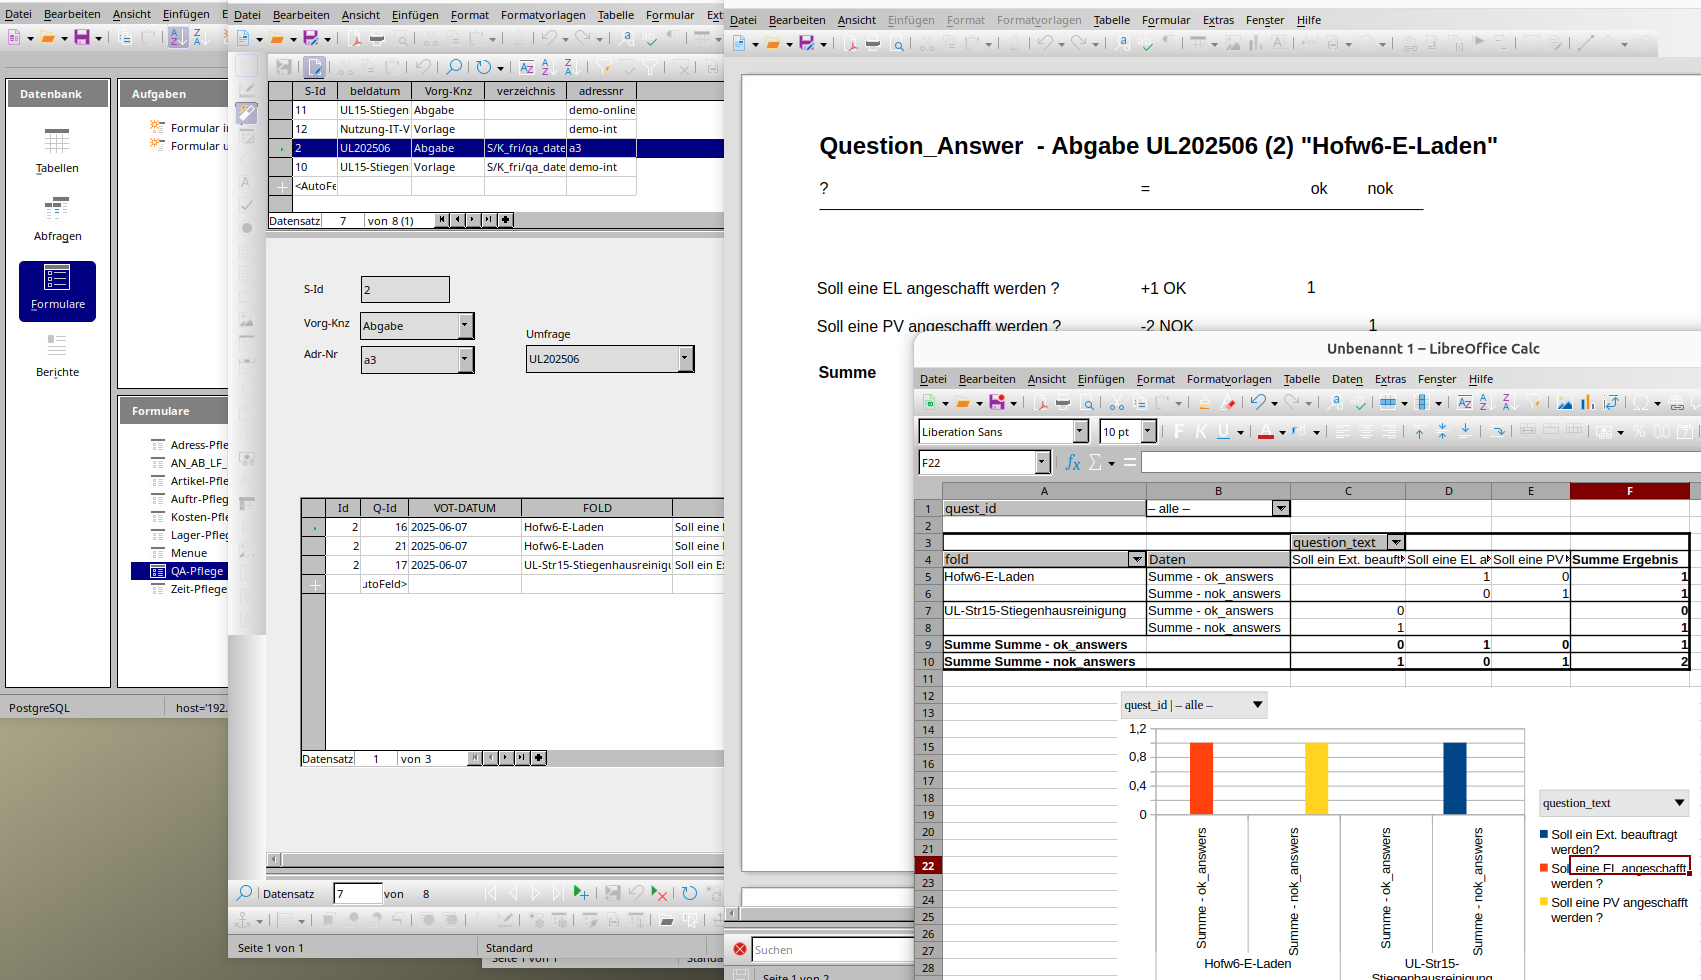This screenshot has height=980, width=1701.
Task: Open the Daten menu in Calc
Action: pos(1347,379)
